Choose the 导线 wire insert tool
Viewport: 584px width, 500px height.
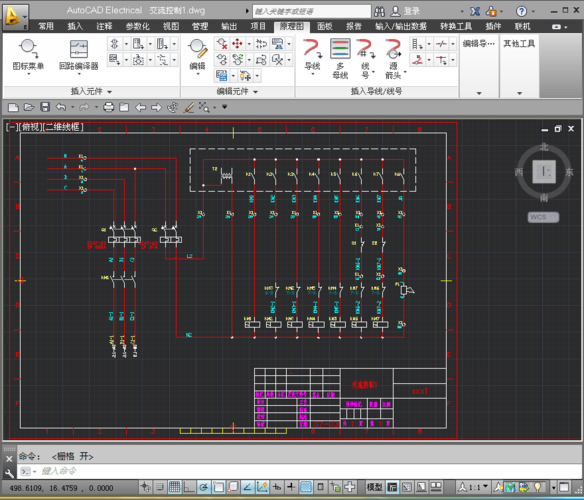point(312,57)
